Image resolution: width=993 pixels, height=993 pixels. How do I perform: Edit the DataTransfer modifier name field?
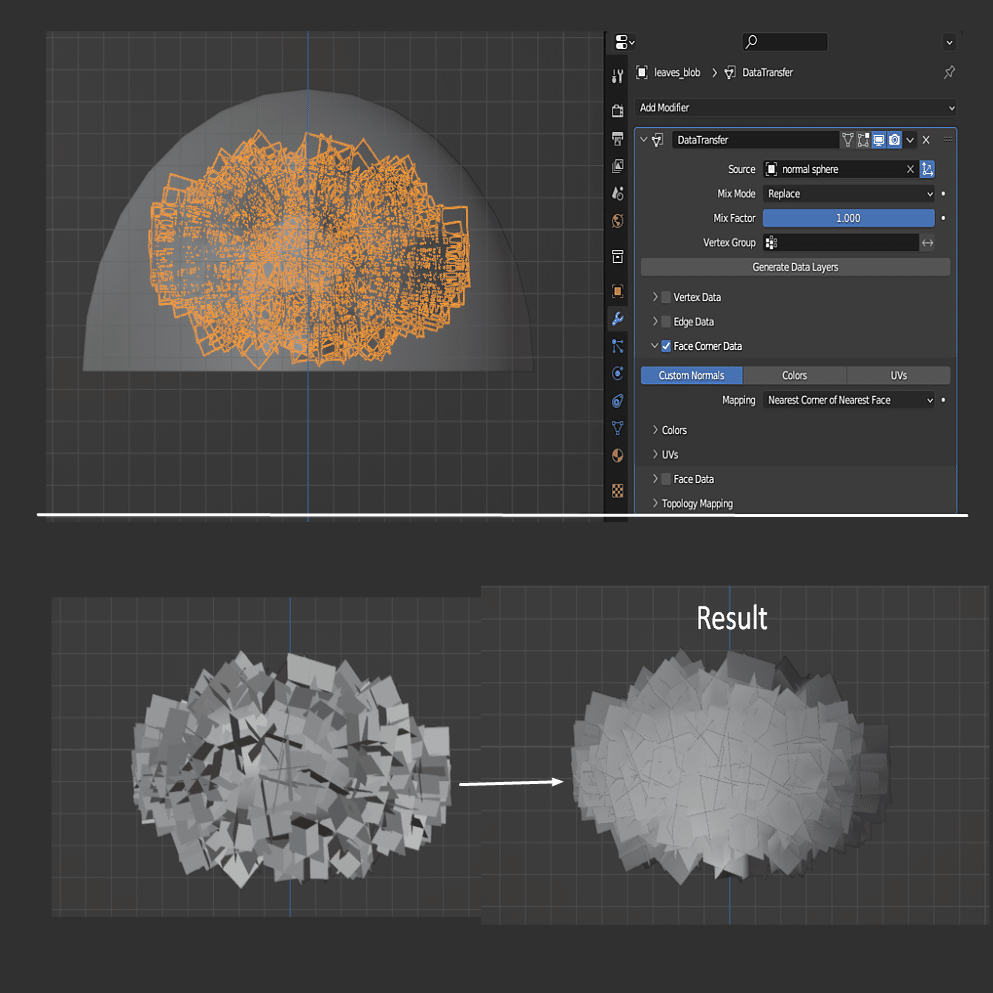(755, 140)
